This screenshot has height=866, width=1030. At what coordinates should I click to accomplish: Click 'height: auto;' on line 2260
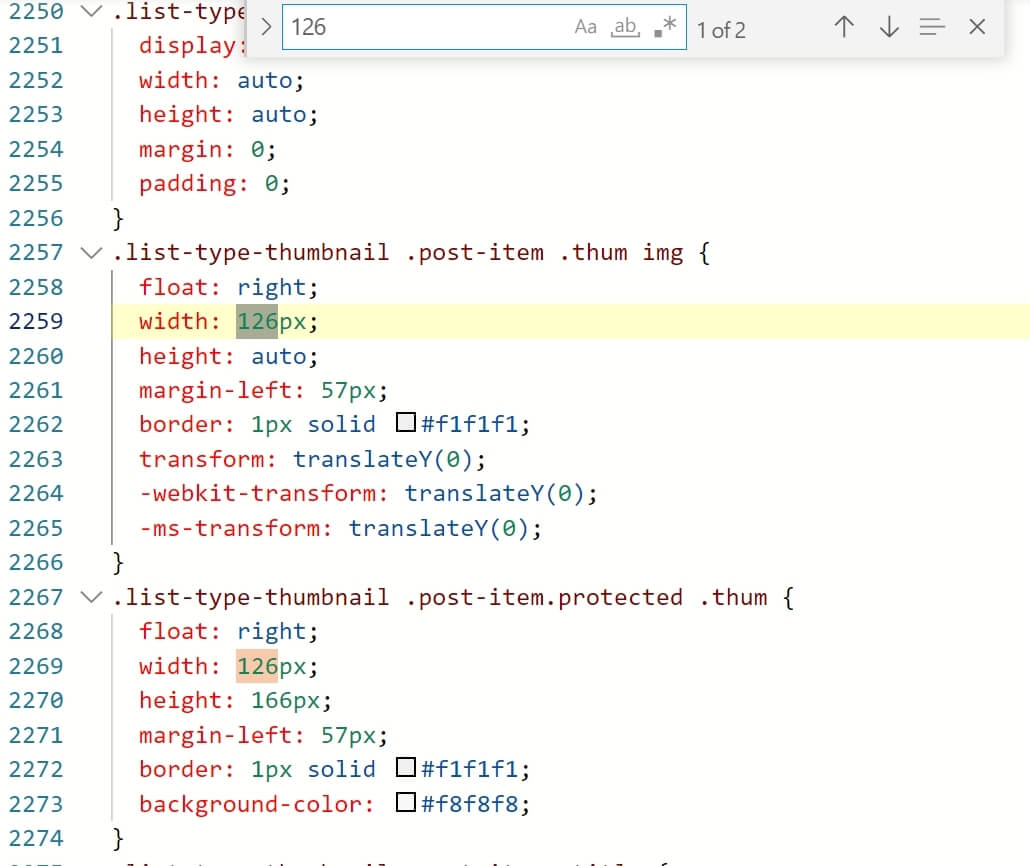pyautogui.click(x=228, y=356)
